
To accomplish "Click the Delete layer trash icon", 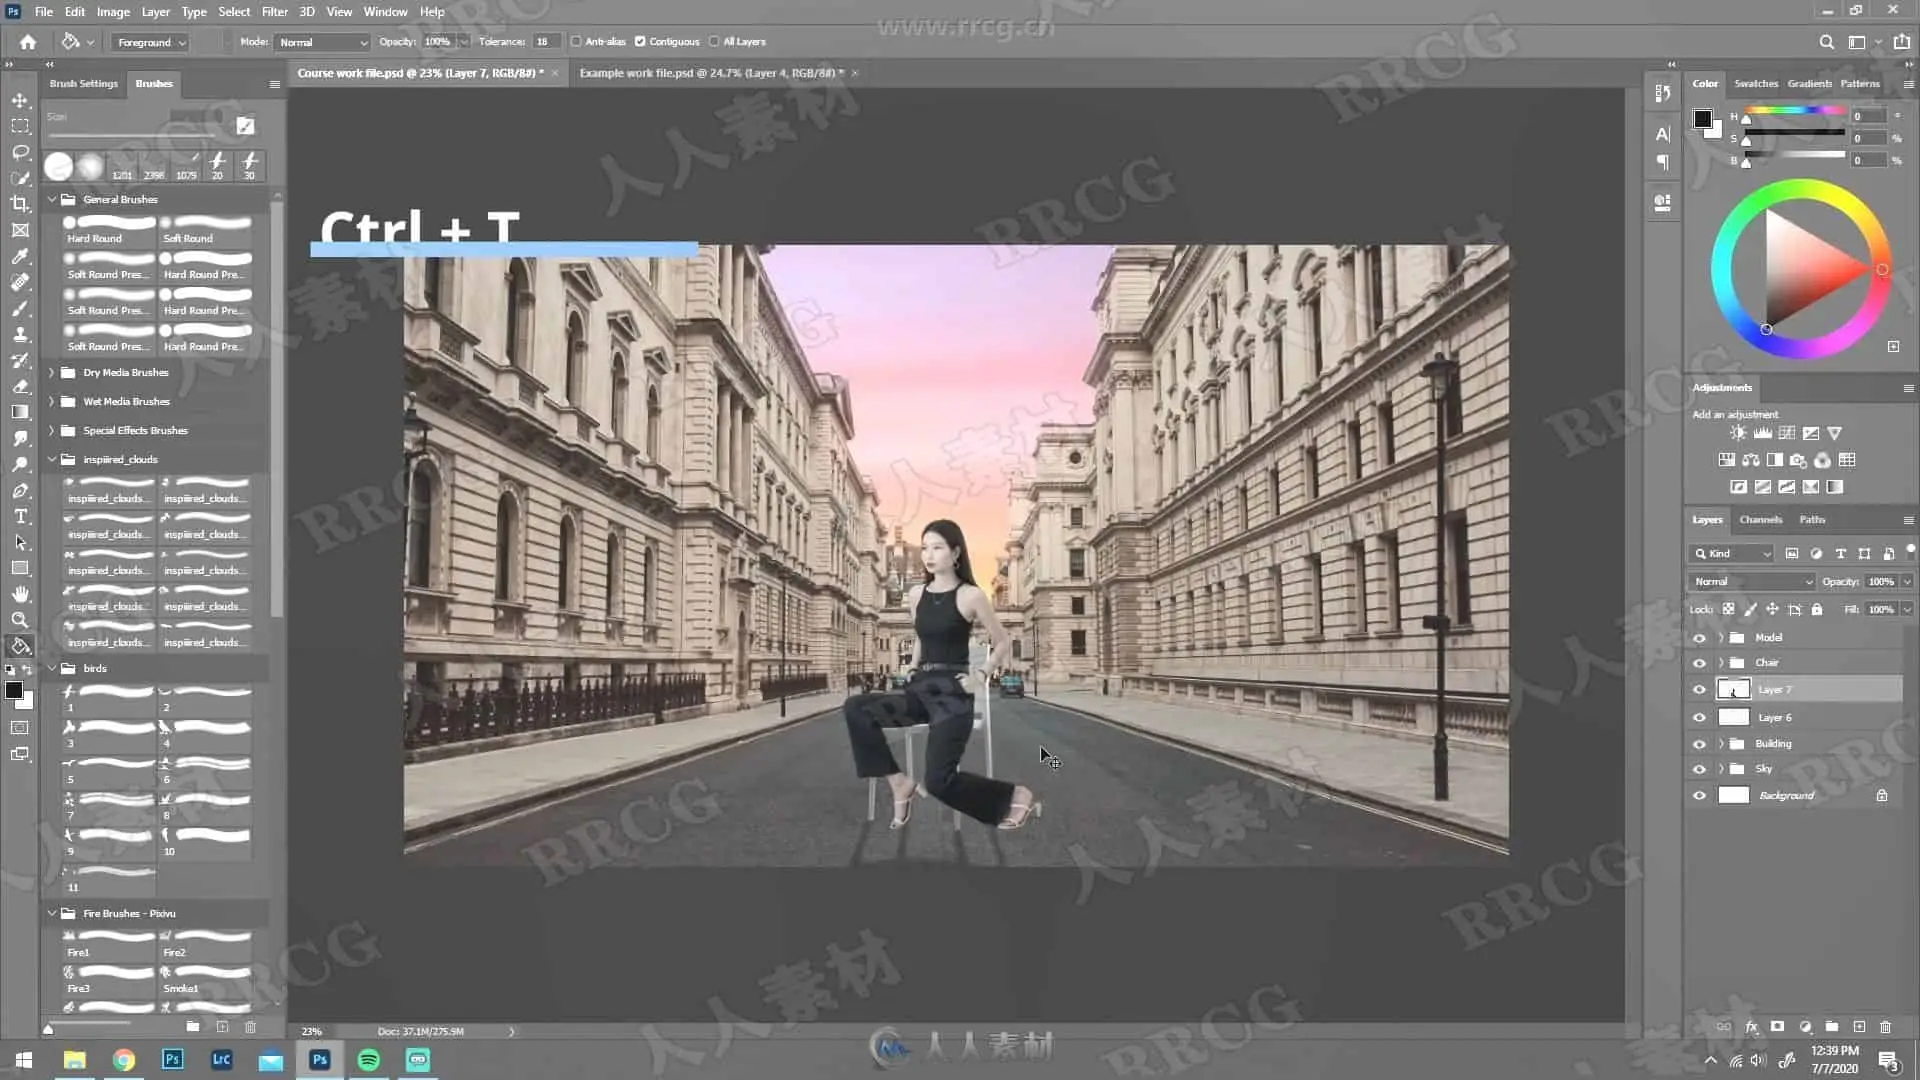I will click(x=1885, y=1027).
